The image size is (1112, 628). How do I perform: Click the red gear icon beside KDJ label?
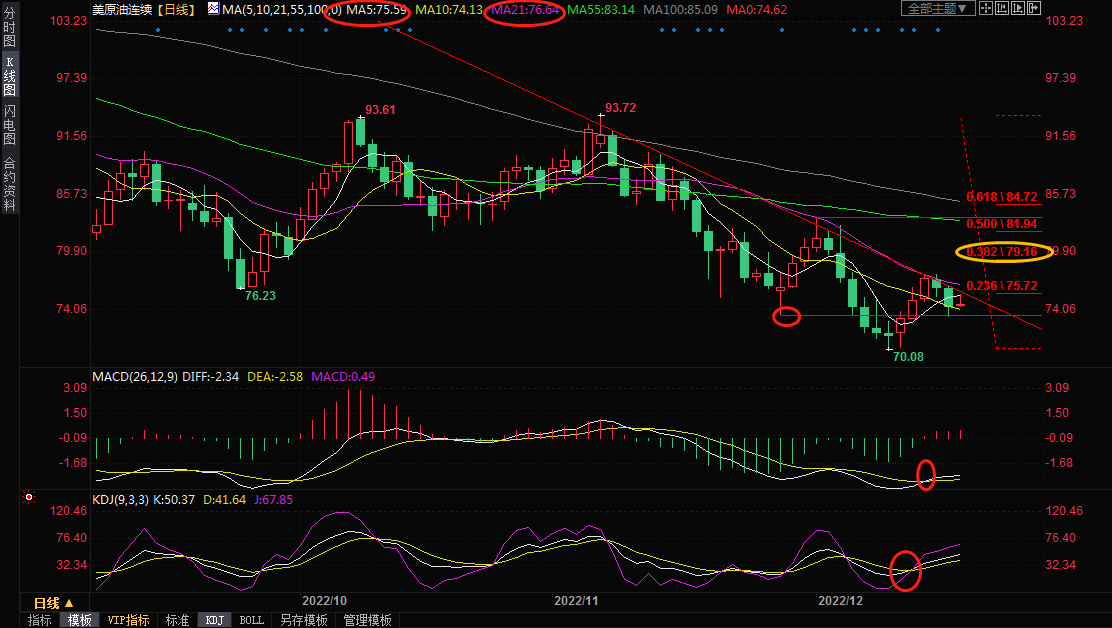tap(29, 497)
